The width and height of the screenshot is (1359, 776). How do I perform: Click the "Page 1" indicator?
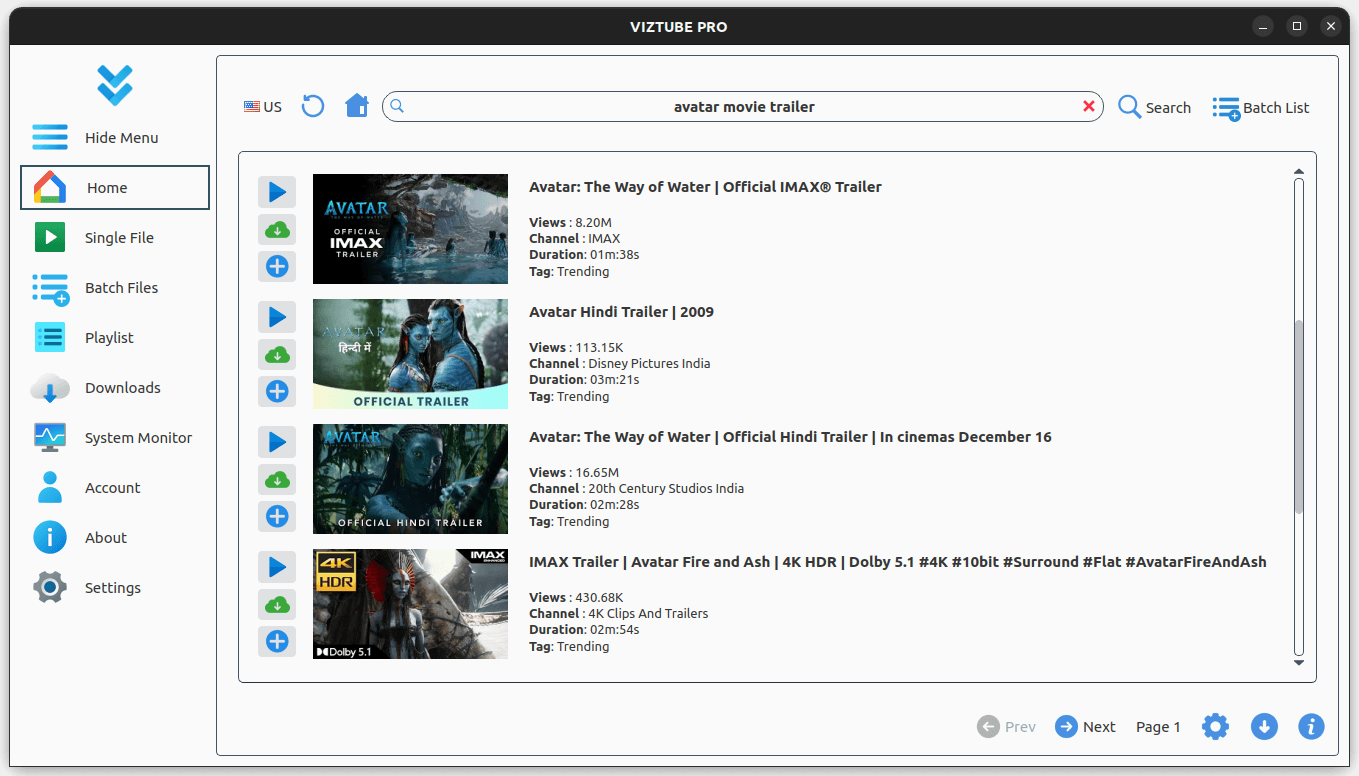pos(1158,727)
